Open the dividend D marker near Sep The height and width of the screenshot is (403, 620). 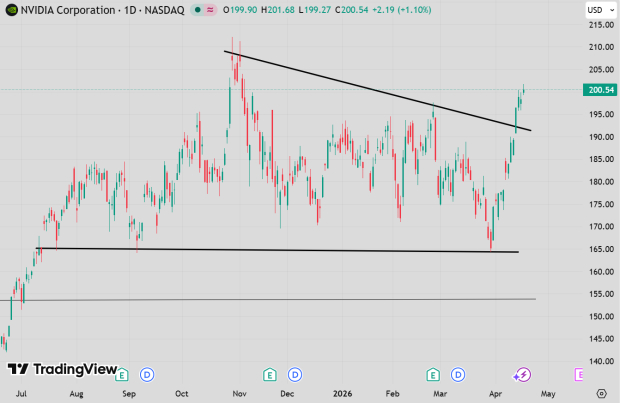coord(147,375)
